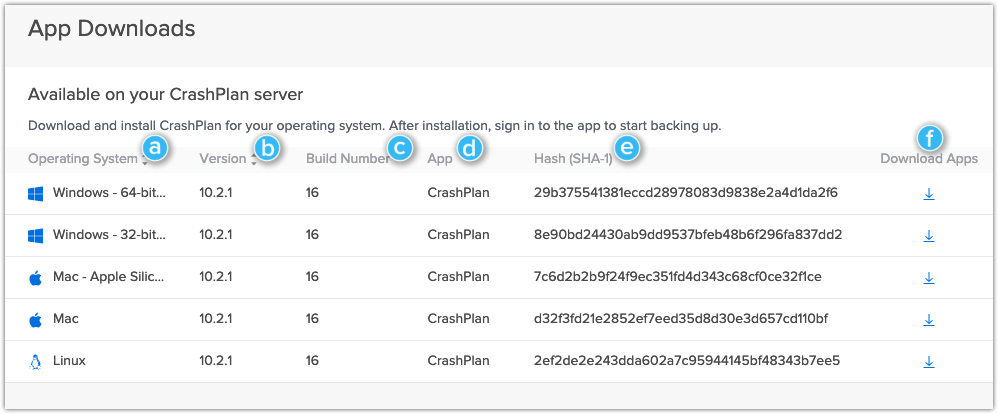Click the download arrow for Mac
Image resolution: width=998 pixels, height=414 pixels.
tap(929, 319)
